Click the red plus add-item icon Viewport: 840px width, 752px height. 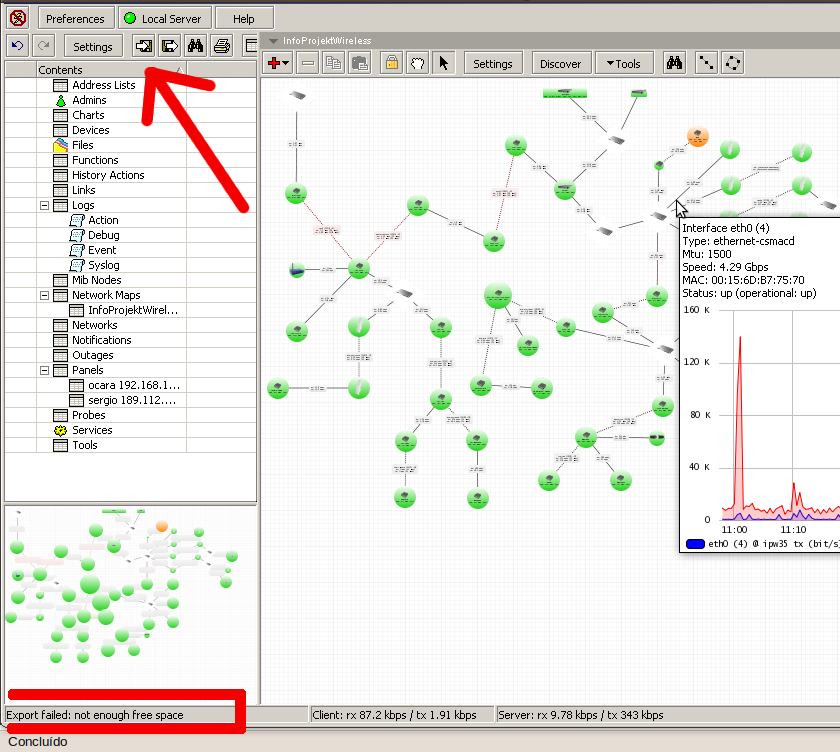pyautogui.click(x=278, y=63)
